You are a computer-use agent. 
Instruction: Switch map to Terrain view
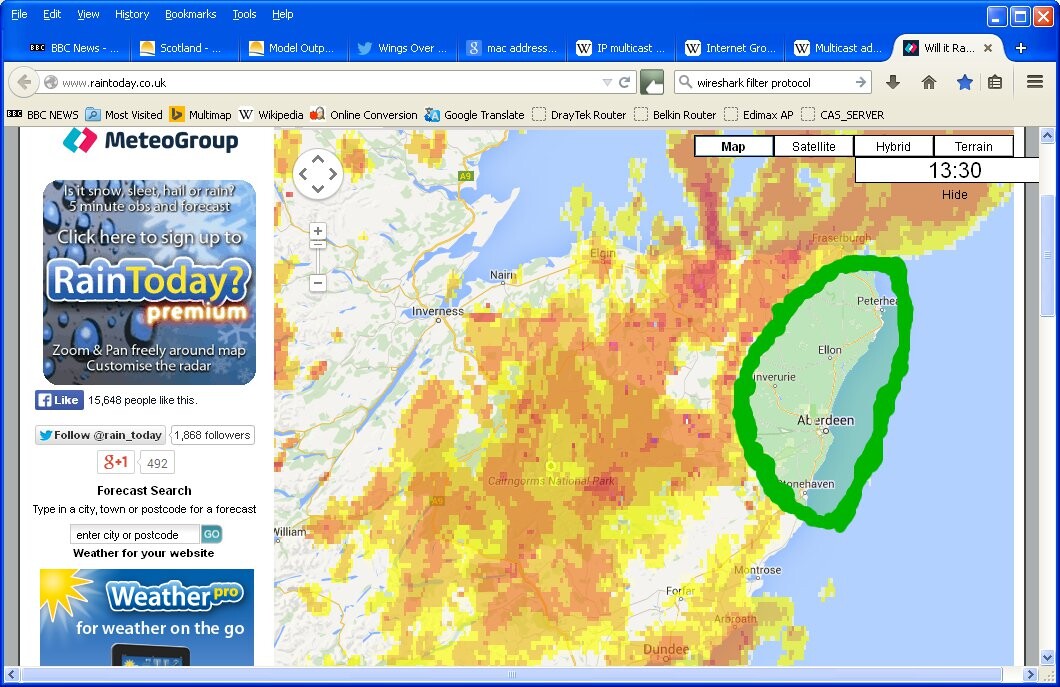(x=973, y=147)
